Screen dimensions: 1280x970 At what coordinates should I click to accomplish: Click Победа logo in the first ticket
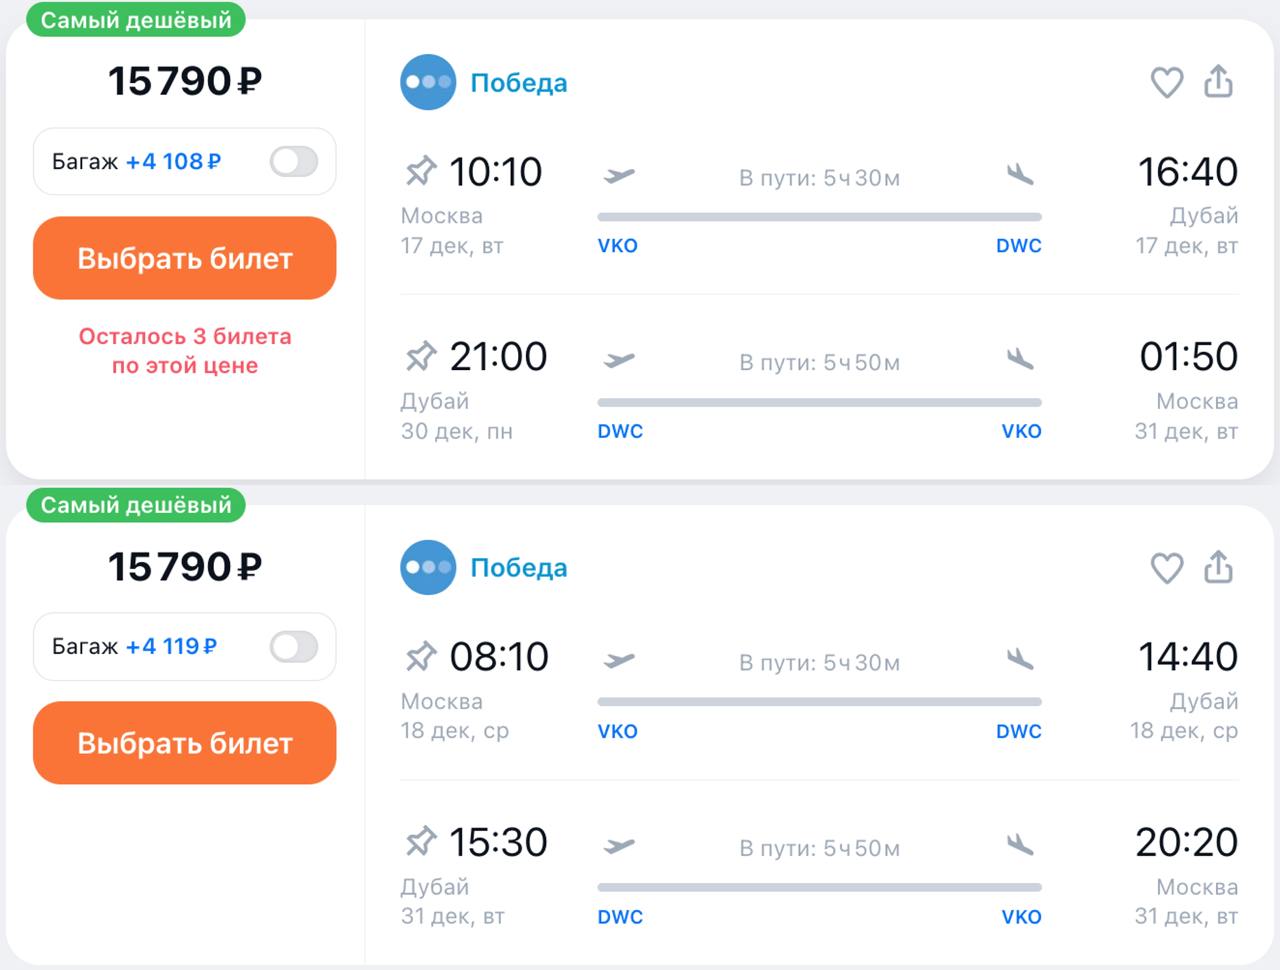click(428, 82)
